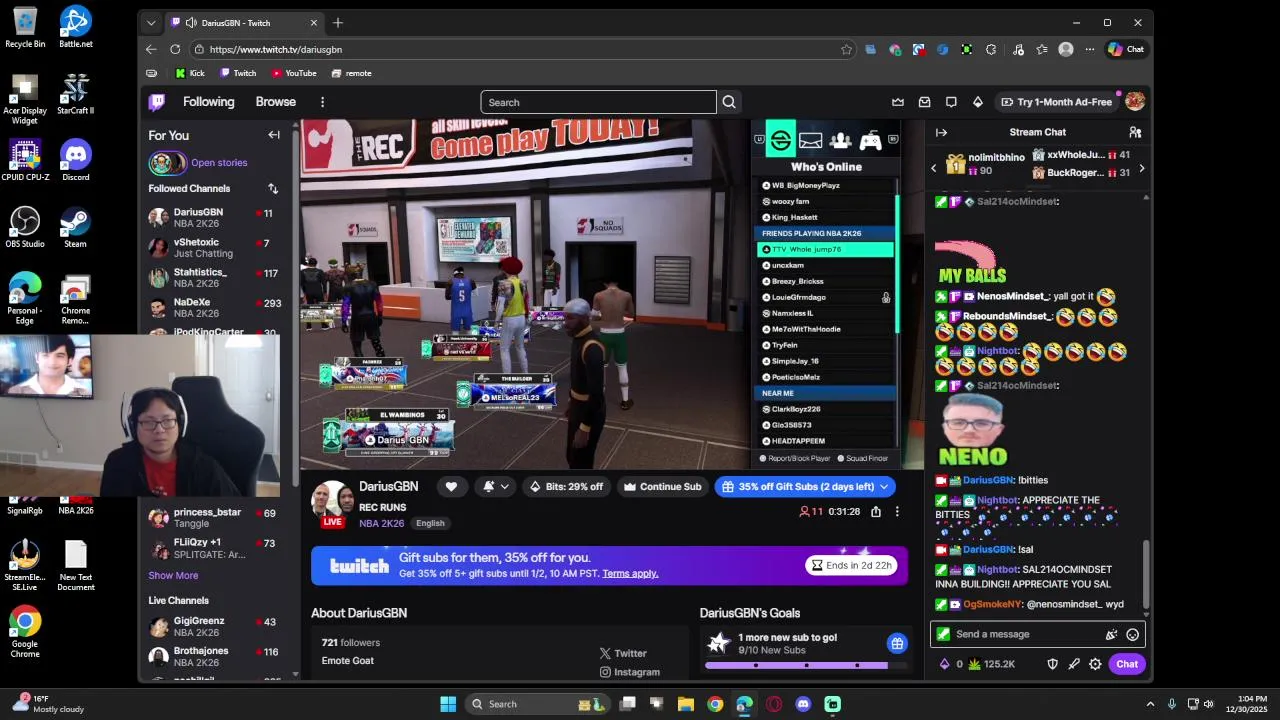Sort followed channels with the arrows icon

[x=273, y=188]
